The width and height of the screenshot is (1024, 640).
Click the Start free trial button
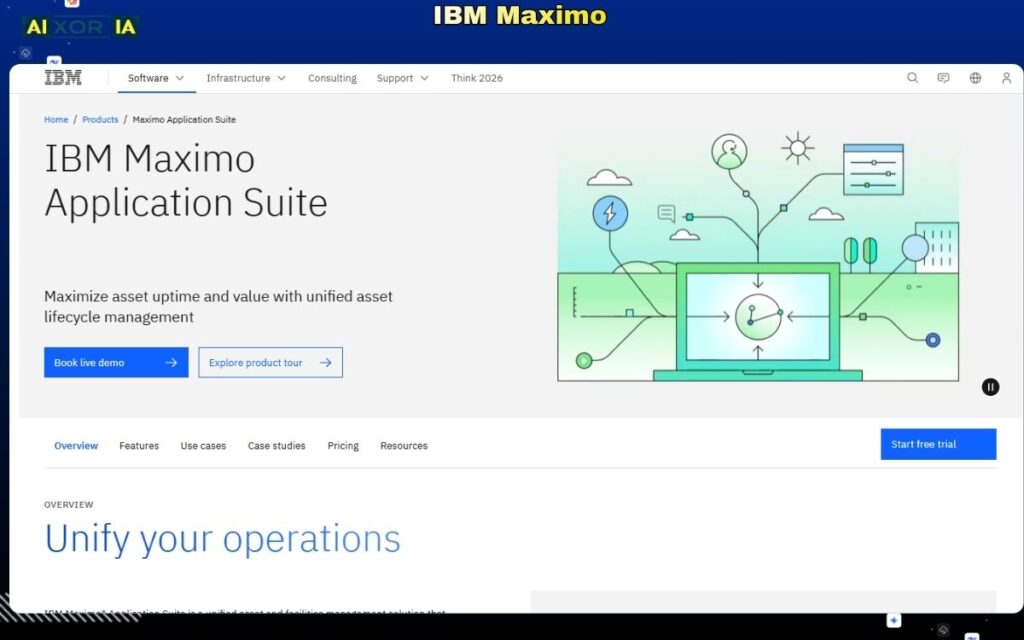pos(938,443)
